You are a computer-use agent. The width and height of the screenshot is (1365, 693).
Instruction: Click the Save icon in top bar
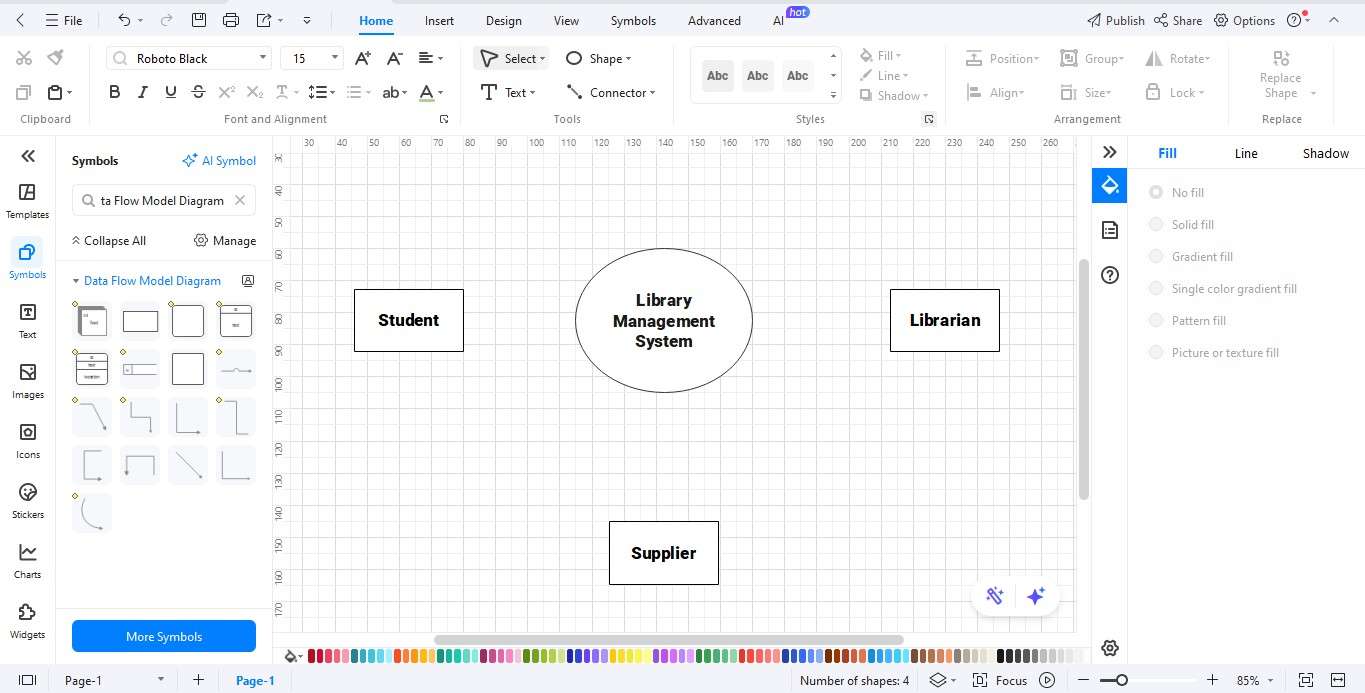tap(199, 20)
